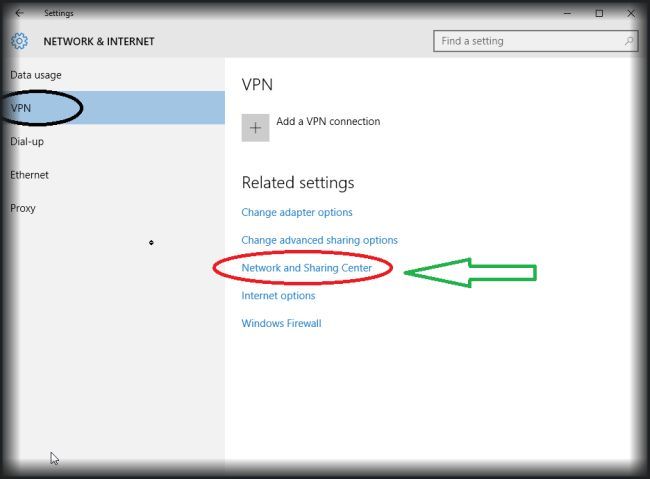Click the Settings gear icon
This screenshot has height=479, width=650.
(x=20, y=41)
